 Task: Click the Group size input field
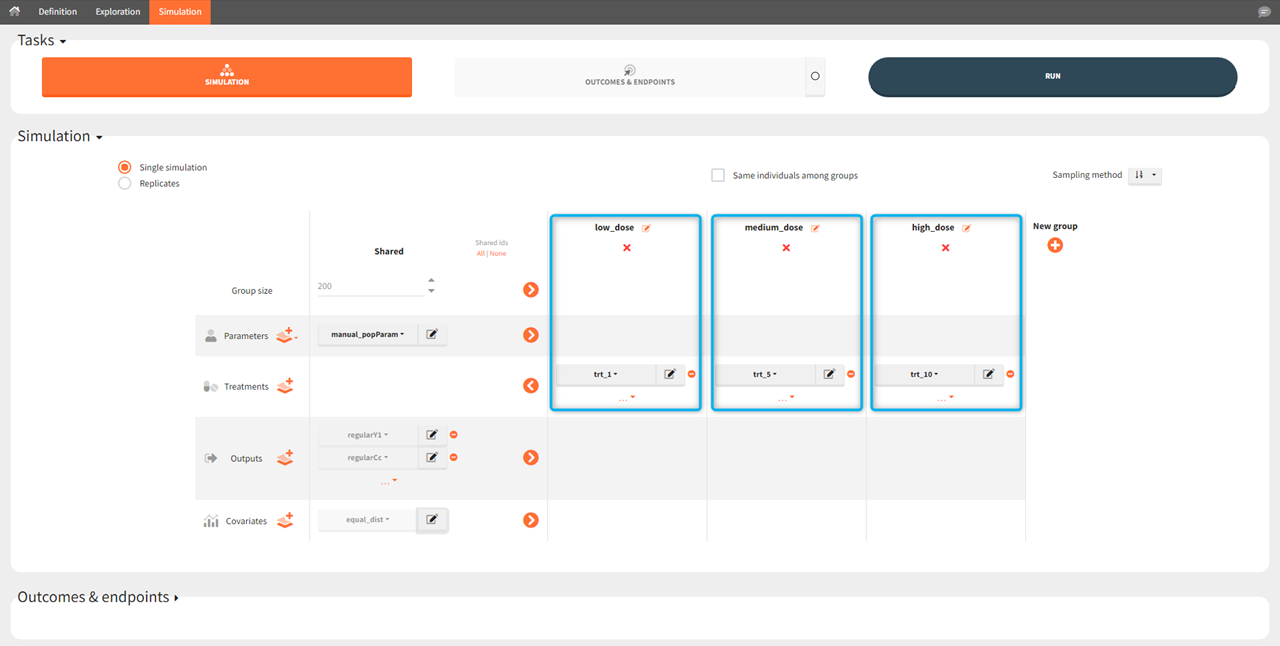[x=370, y=287]
